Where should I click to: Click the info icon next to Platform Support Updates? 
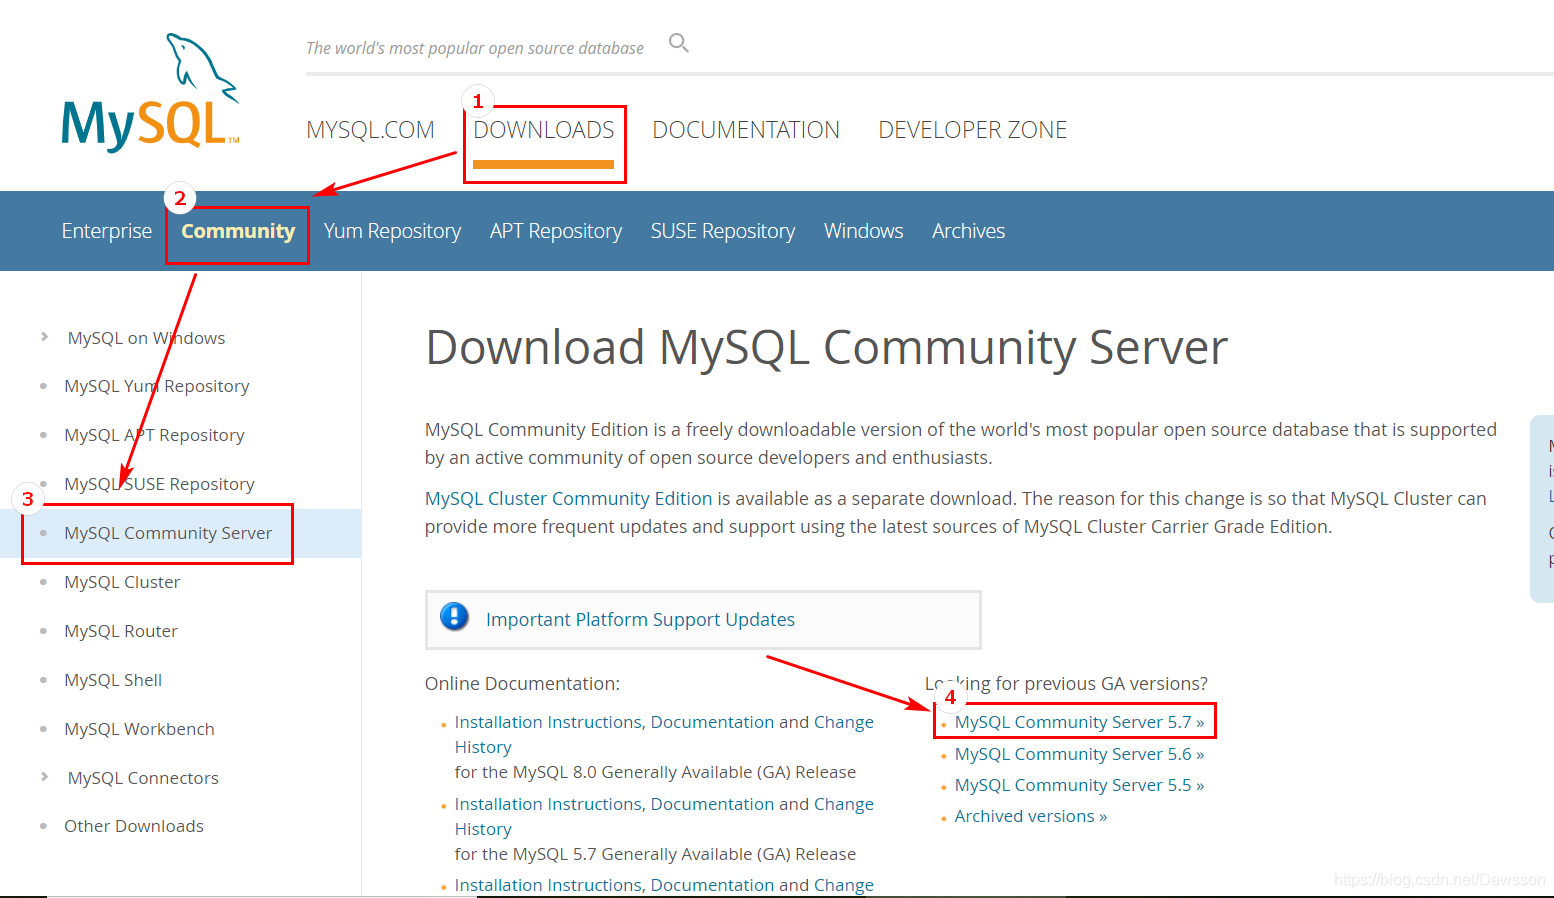coord(454,617)
